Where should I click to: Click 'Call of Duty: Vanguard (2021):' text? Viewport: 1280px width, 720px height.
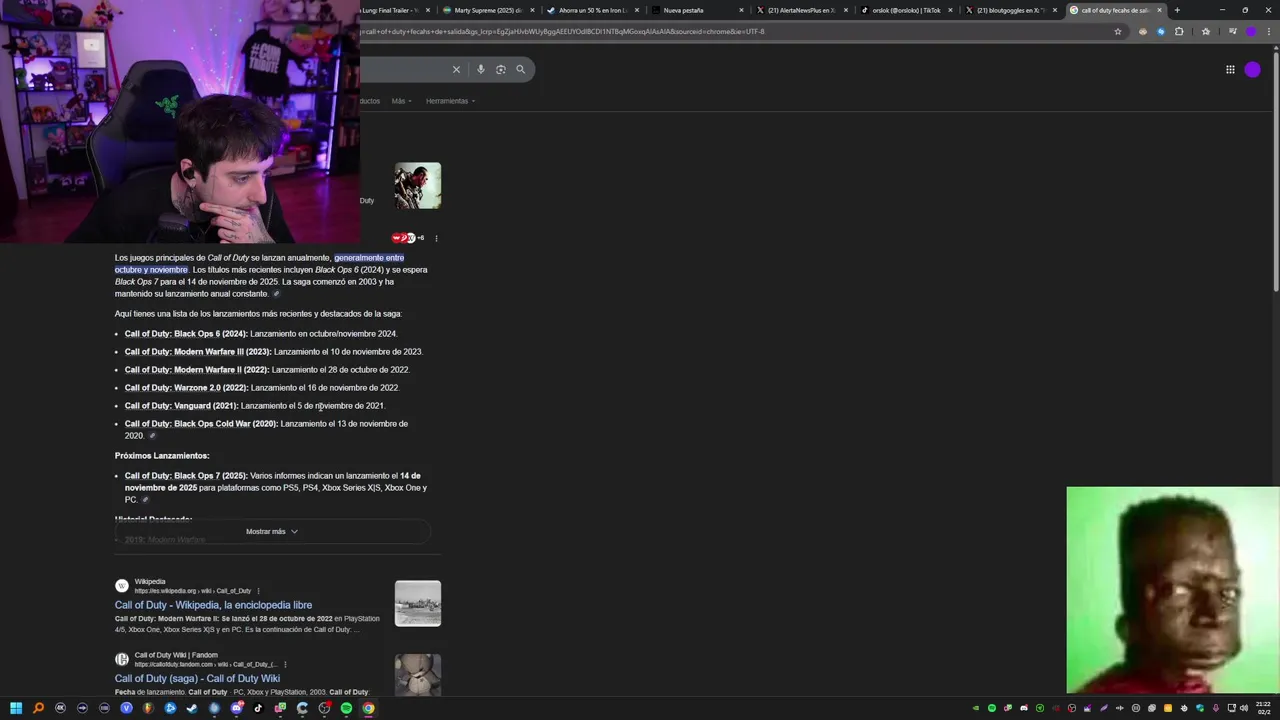[x=182, y=406]
